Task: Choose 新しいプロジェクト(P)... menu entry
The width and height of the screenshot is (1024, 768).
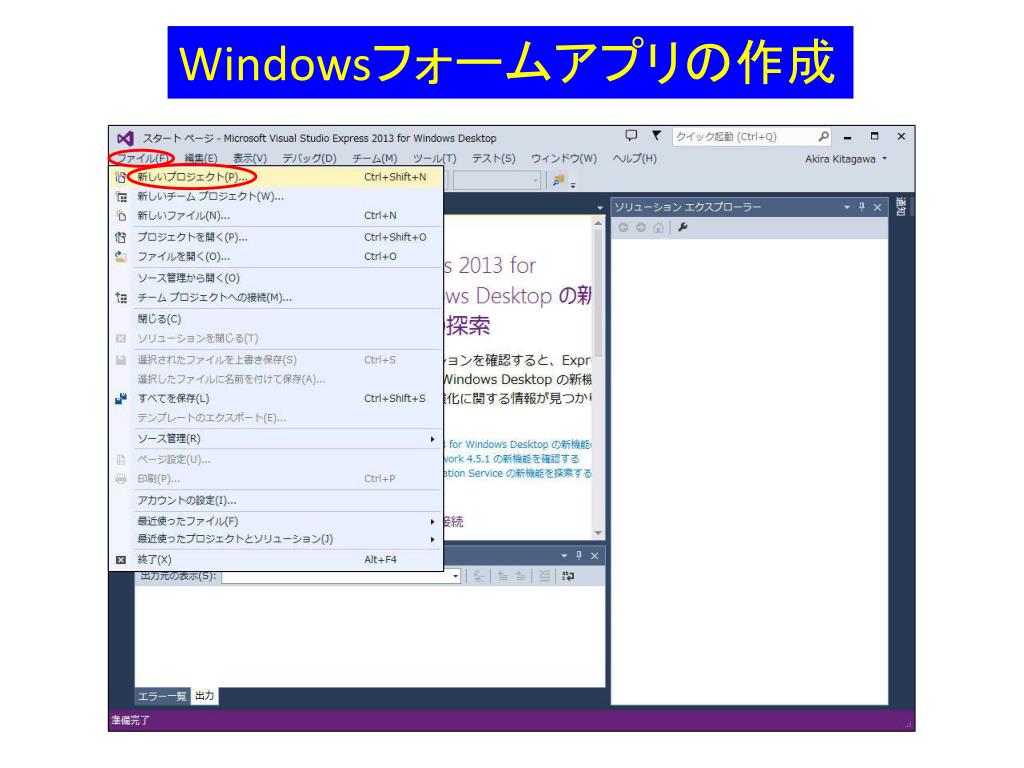Action: tap(278, 177)
